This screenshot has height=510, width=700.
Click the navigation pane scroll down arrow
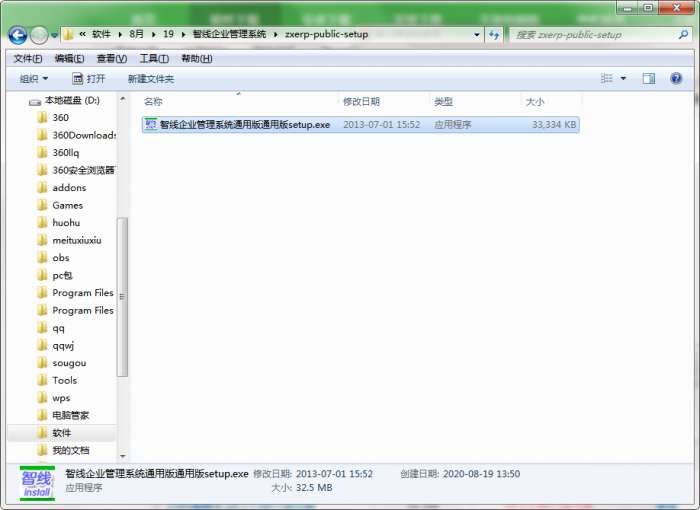[123, 456]
